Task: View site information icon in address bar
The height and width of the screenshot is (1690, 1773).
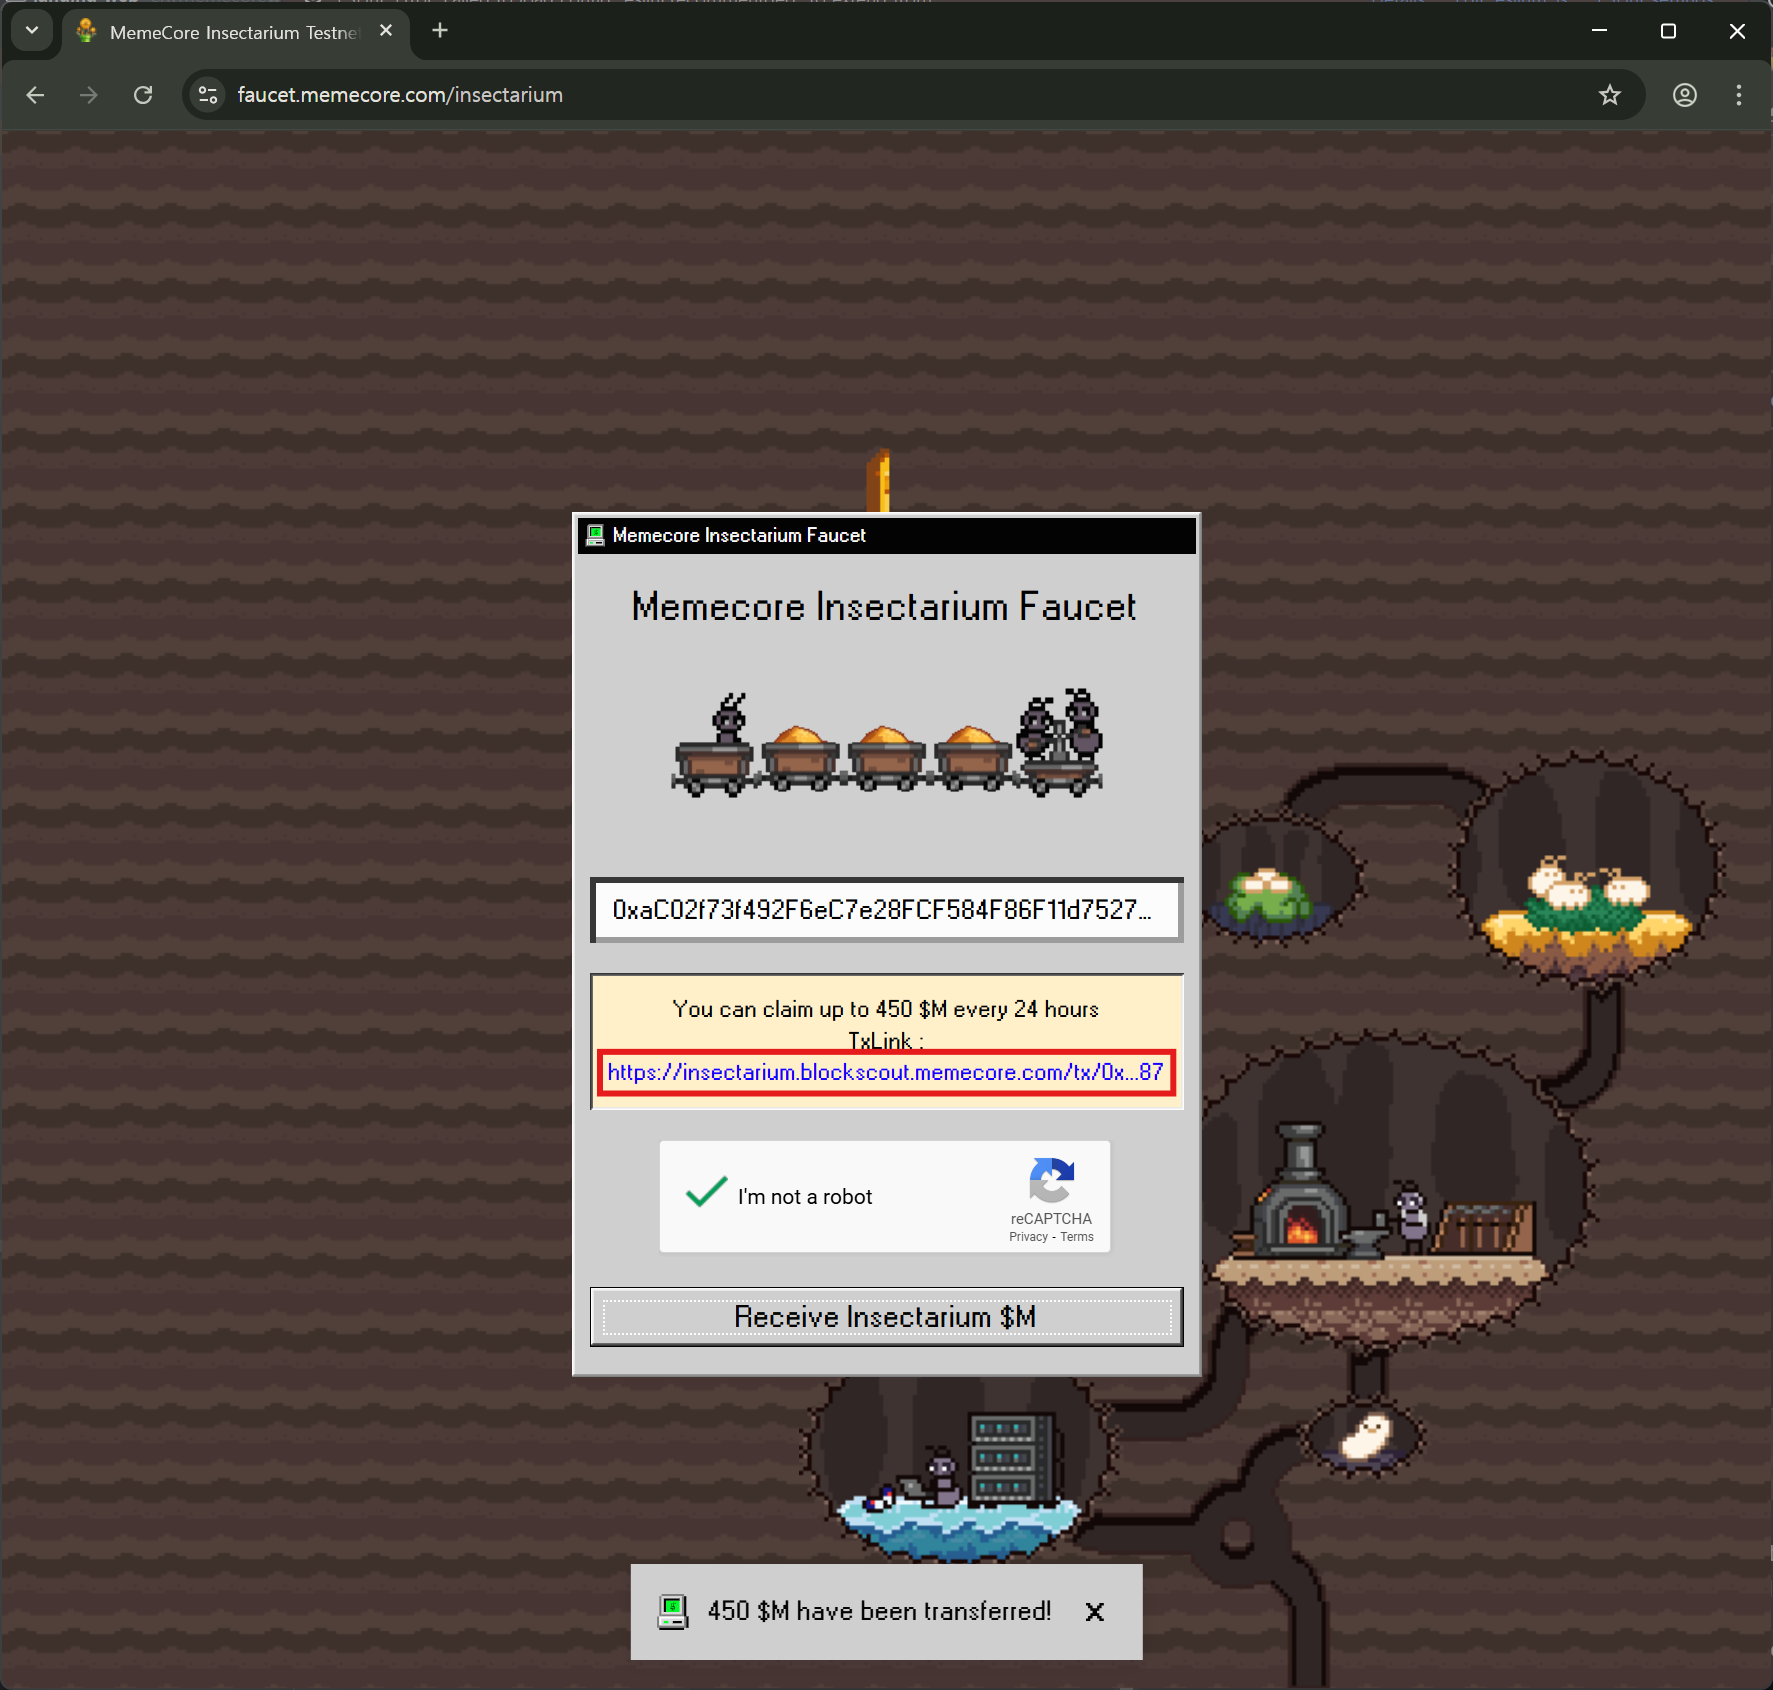Action: click(x=208, y=95)
